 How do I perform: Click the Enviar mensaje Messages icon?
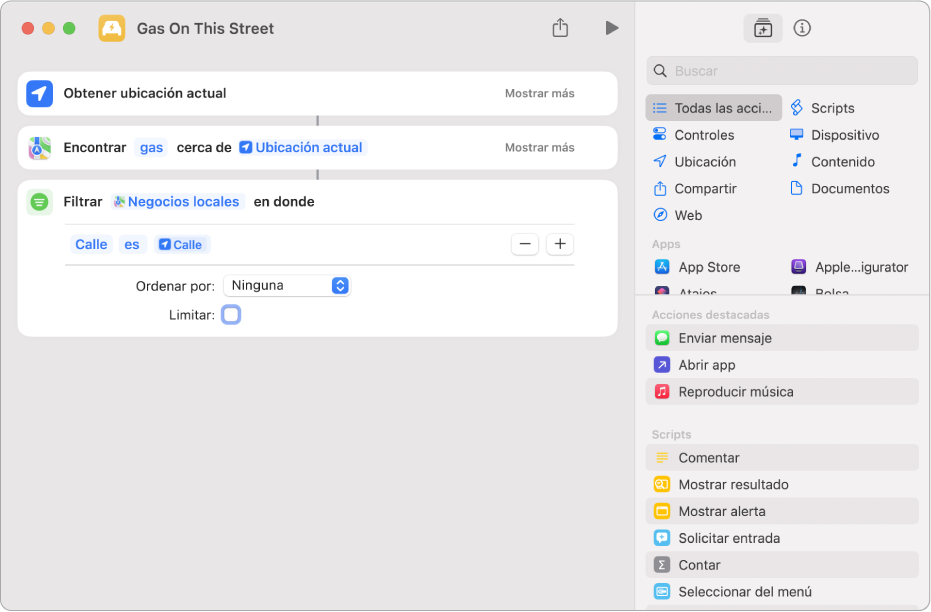pyautogui.click(x=661, y=338)
